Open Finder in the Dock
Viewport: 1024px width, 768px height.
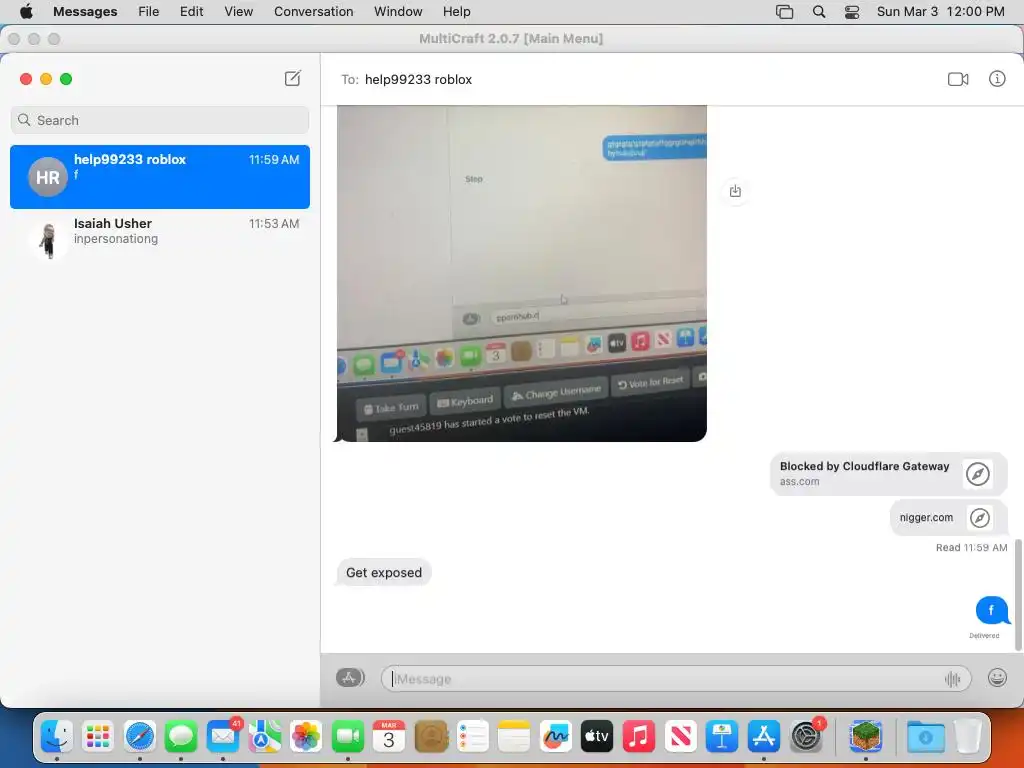[57, 737]
